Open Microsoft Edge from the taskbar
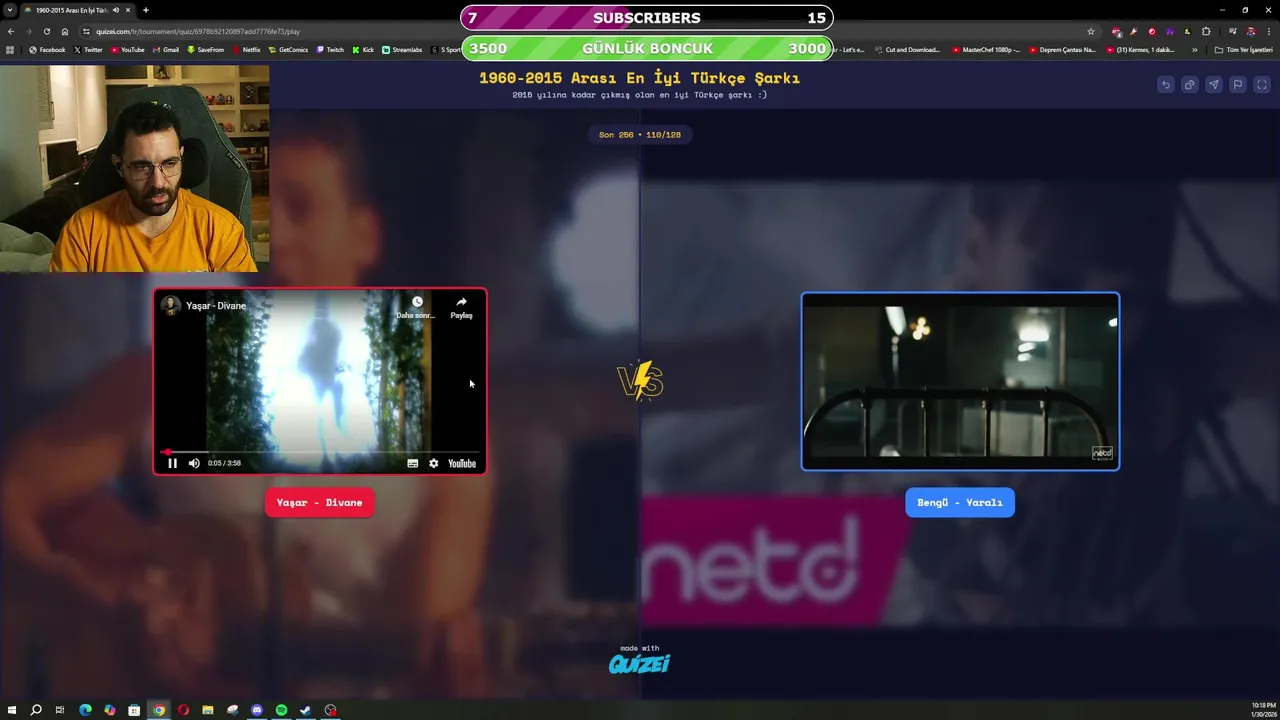1280x720 pixels. [x=85, y=710]
